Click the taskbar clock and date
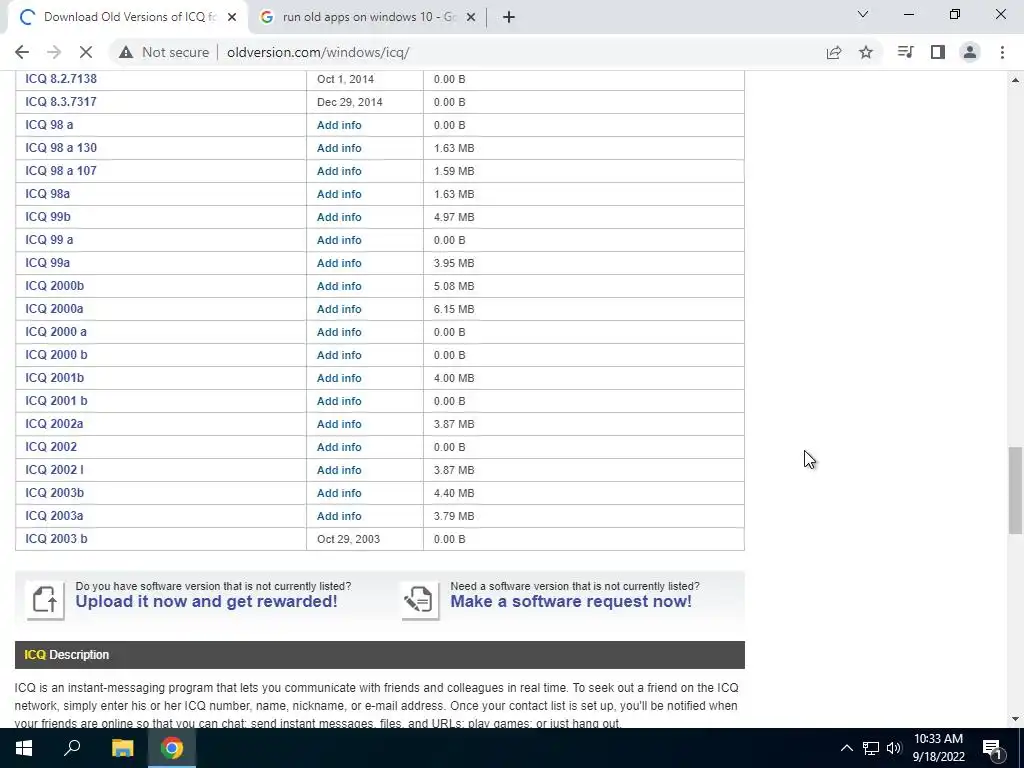 coord(938,748)
